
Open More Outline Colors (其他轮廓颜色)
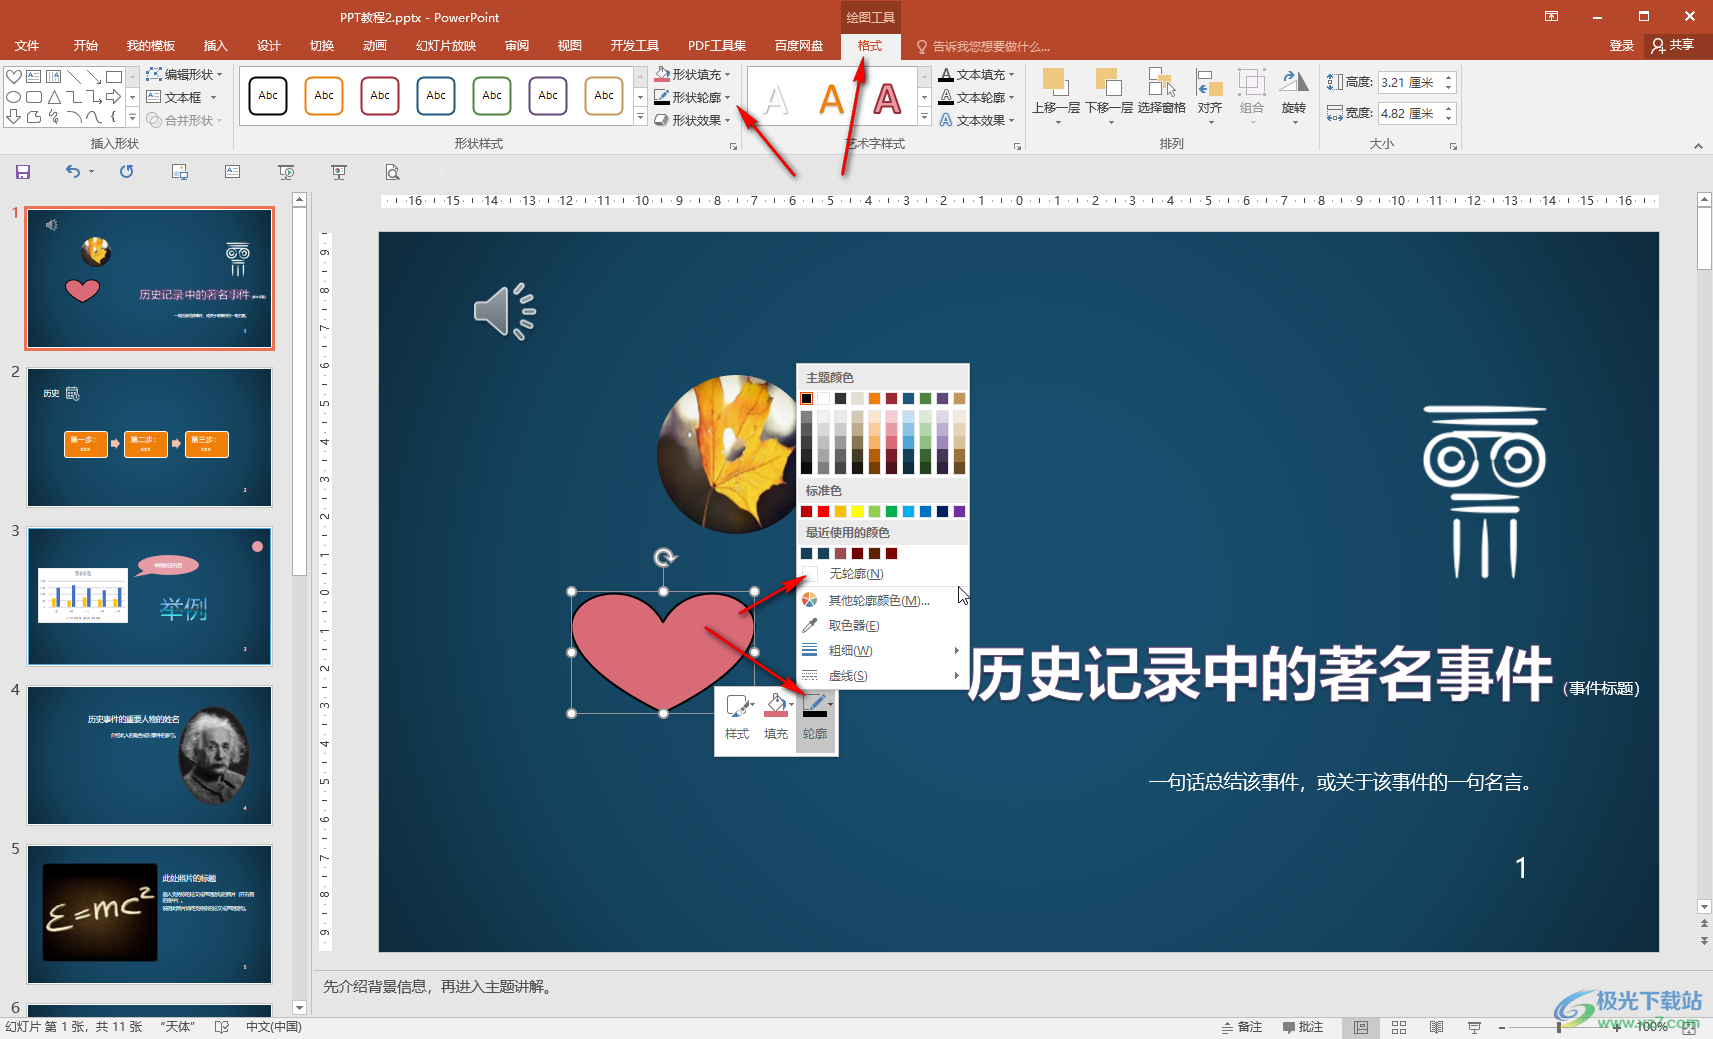click(x=883, y=600)
